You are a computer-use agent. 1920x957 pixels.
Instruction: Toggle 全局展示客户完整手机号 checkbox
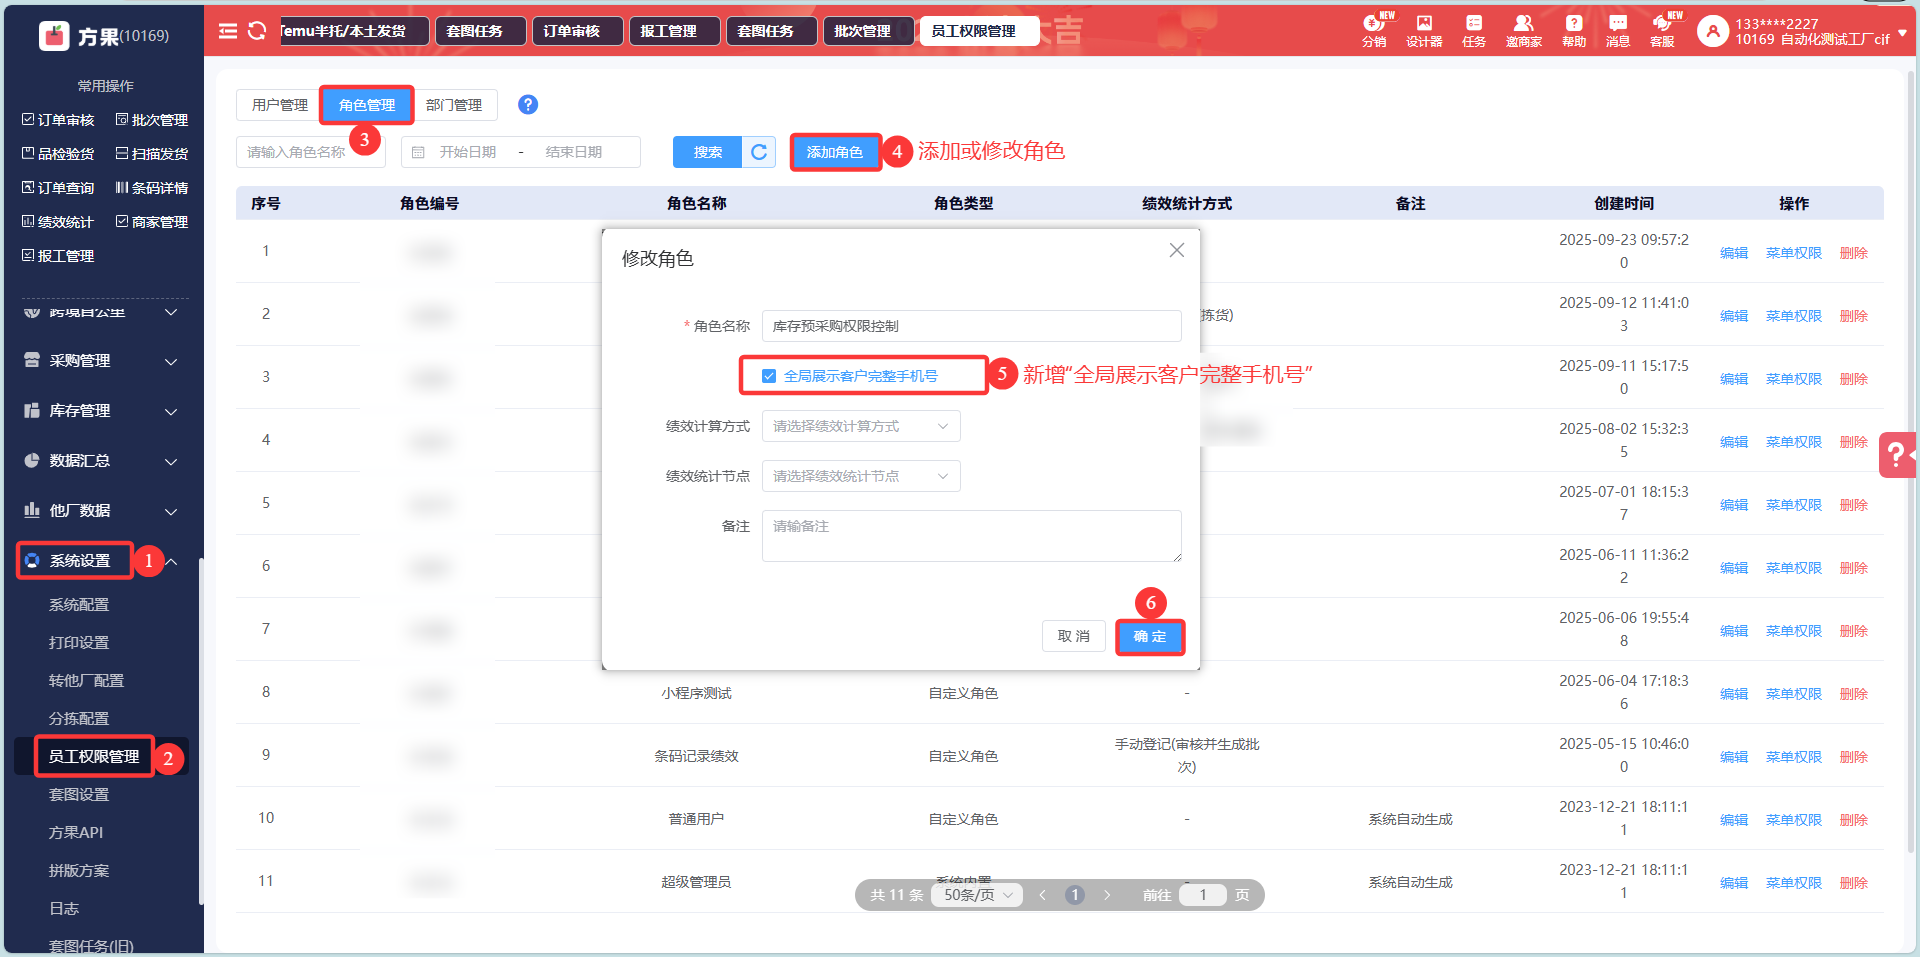769,376
